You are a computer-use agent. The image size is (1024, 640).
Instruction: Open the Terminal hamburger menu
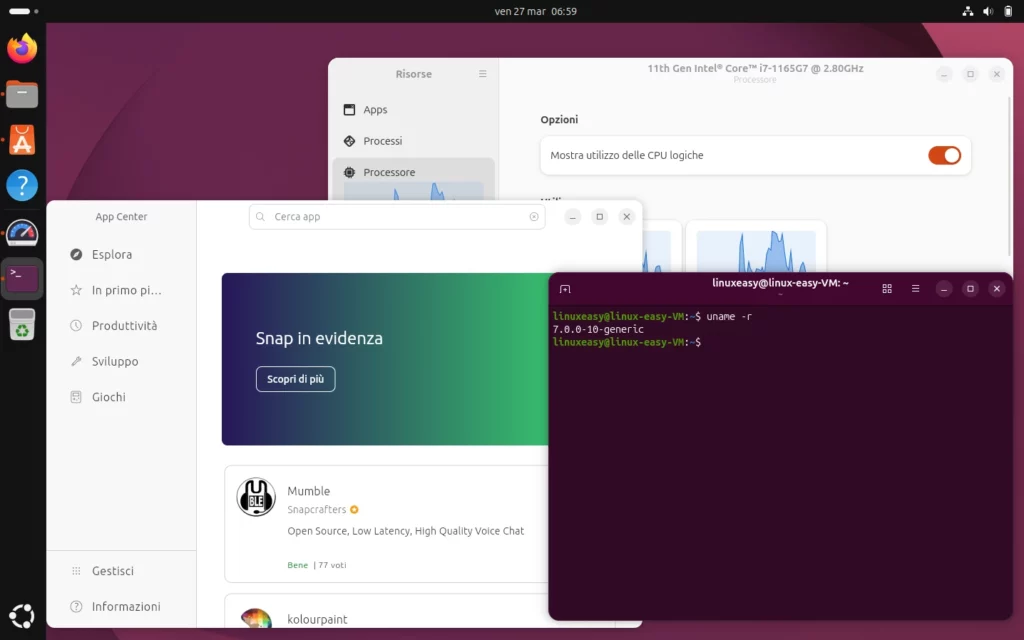pos(915,288)
